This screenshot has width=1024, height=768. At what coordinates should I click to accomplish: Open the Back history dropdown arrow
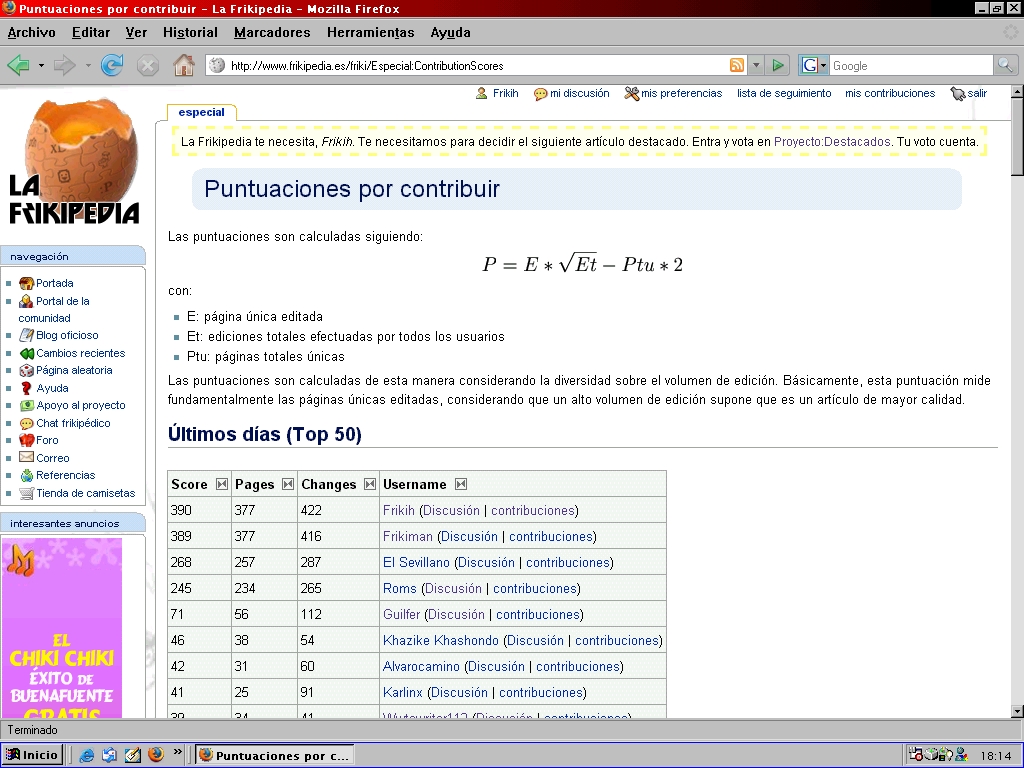pyautogui.click(x=41, y=66)
